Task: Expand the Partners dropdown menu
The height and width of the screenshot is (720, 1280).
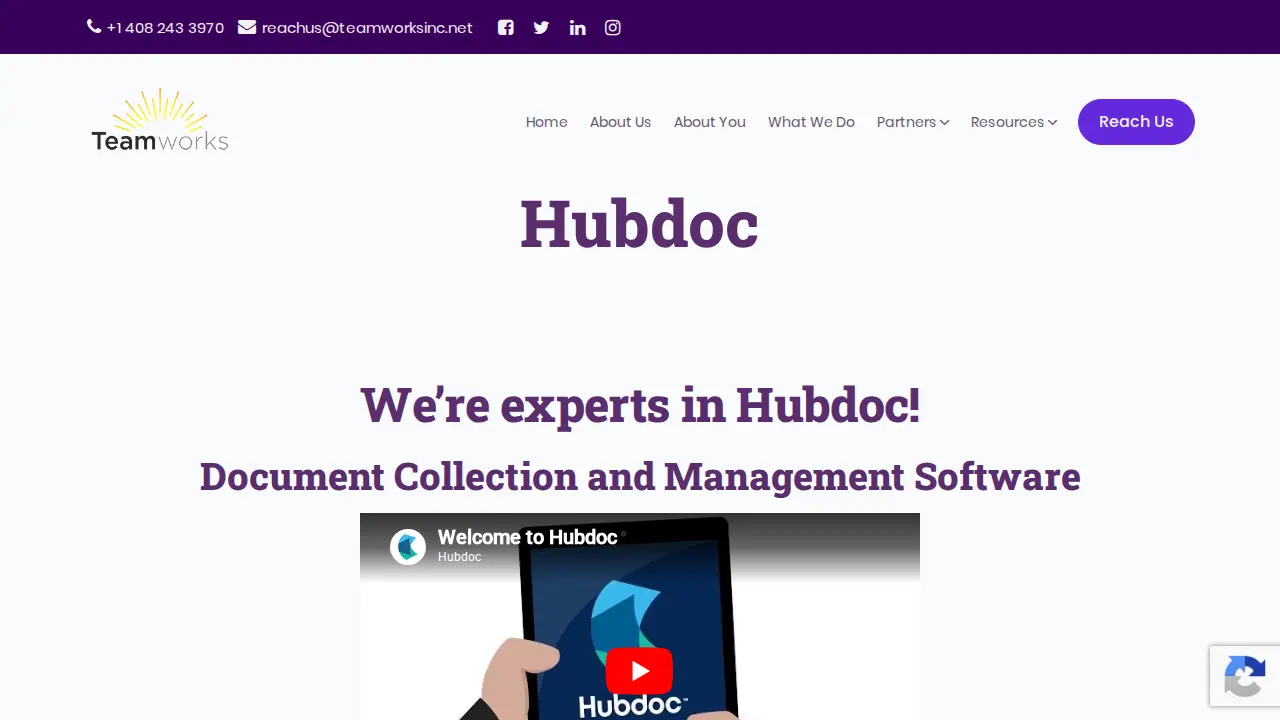Action: pos(913,122)
